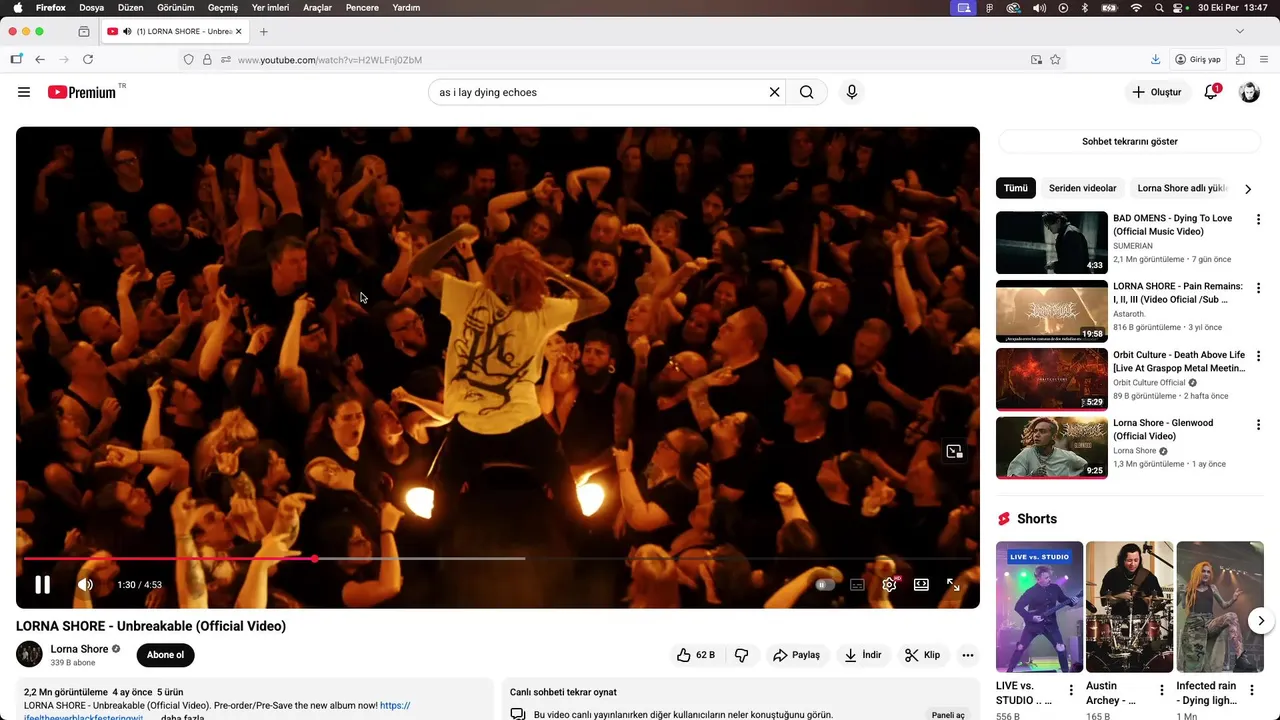
Task: Open BAD OMENS Dying To Love thumbnail
Action: tap(1052, 242)
